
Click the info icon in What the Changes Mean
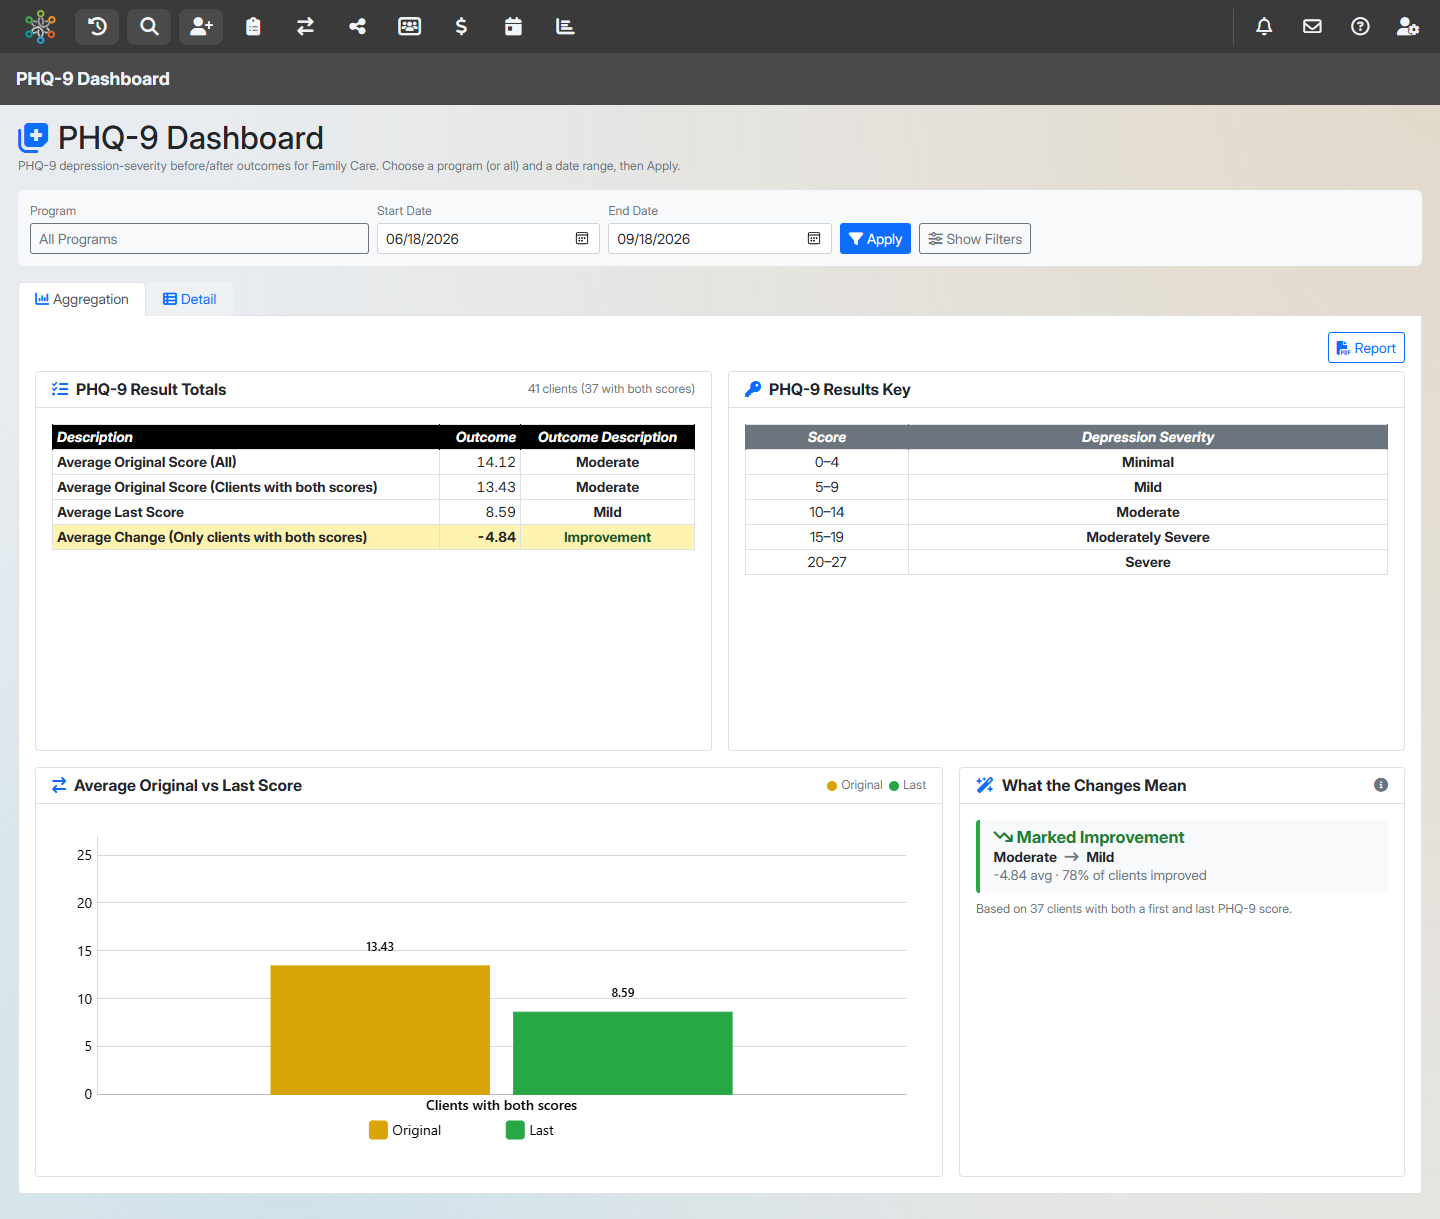[x=1381, y=785]
